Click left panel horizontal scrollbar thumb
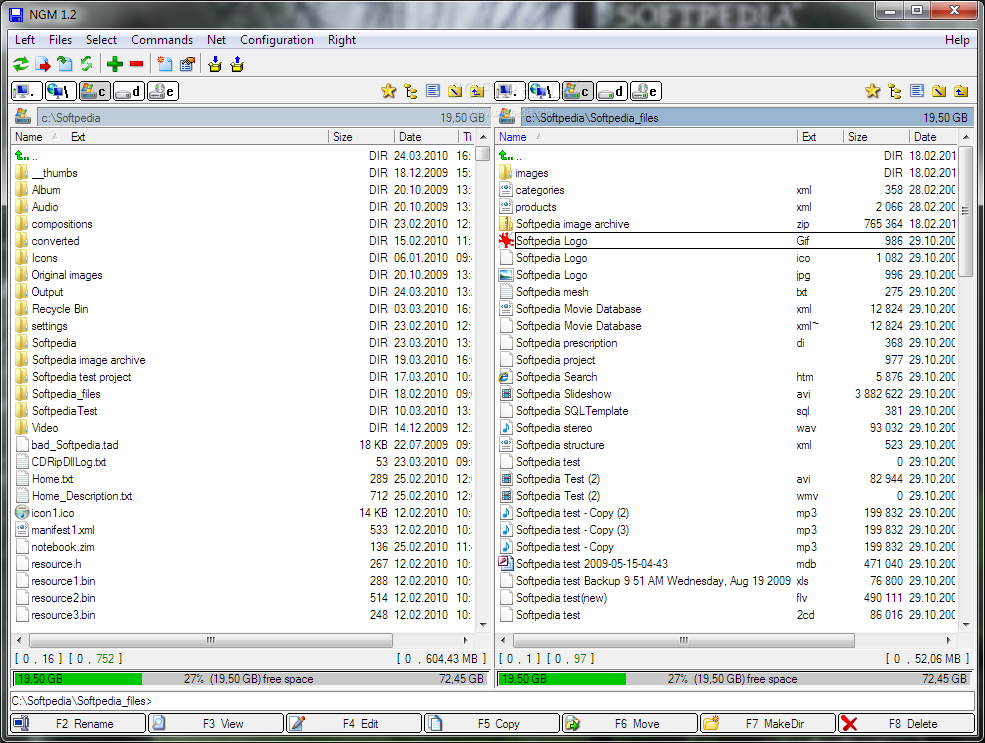The width and height of the screenshot is (985, 743). click(x=211, y=641)
